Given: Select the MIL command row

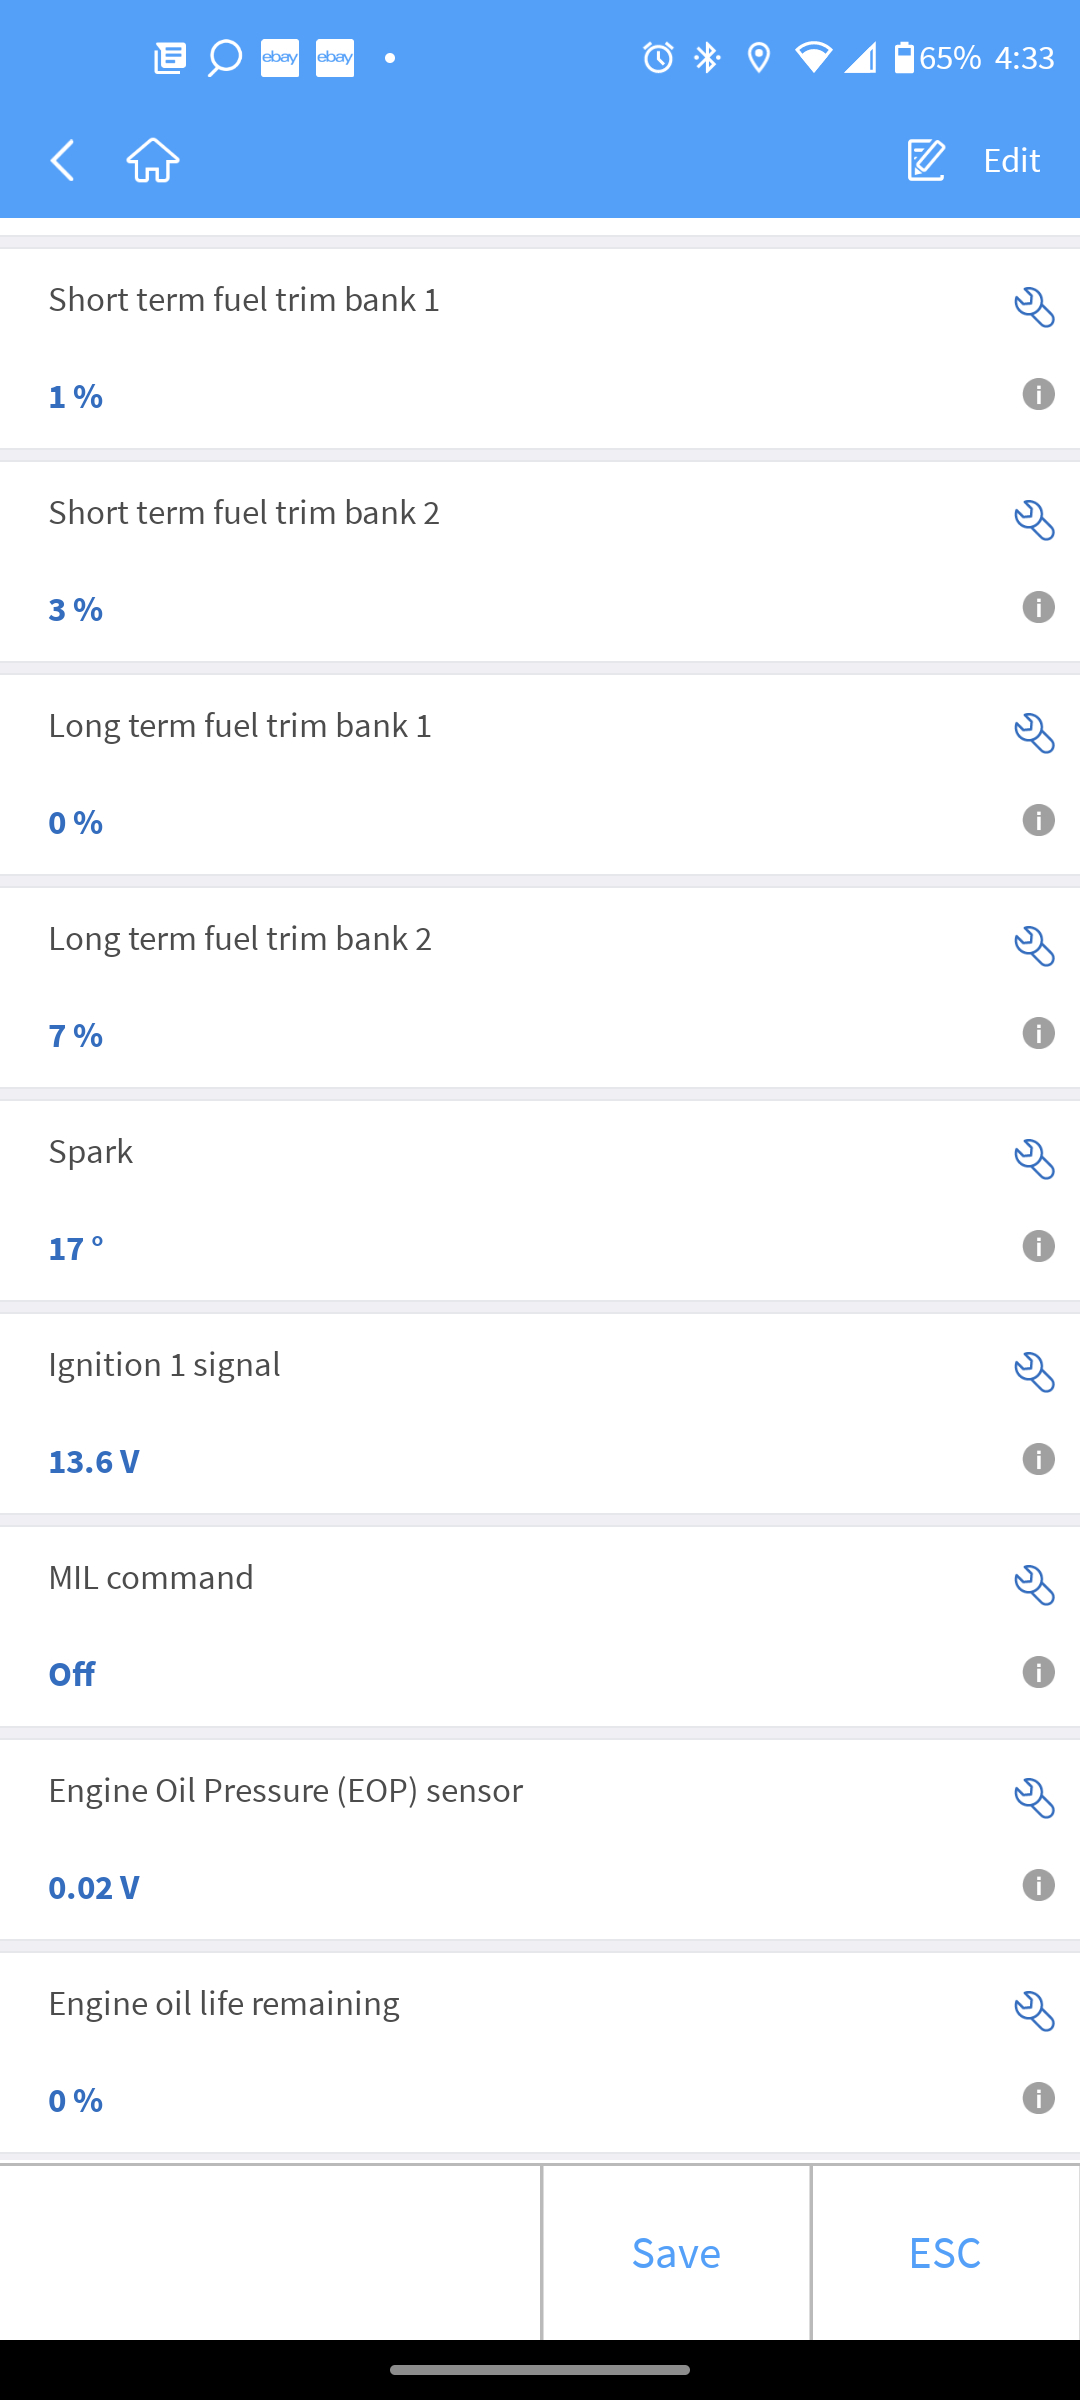Looking at the screenshot, I should click(500, 1625).
